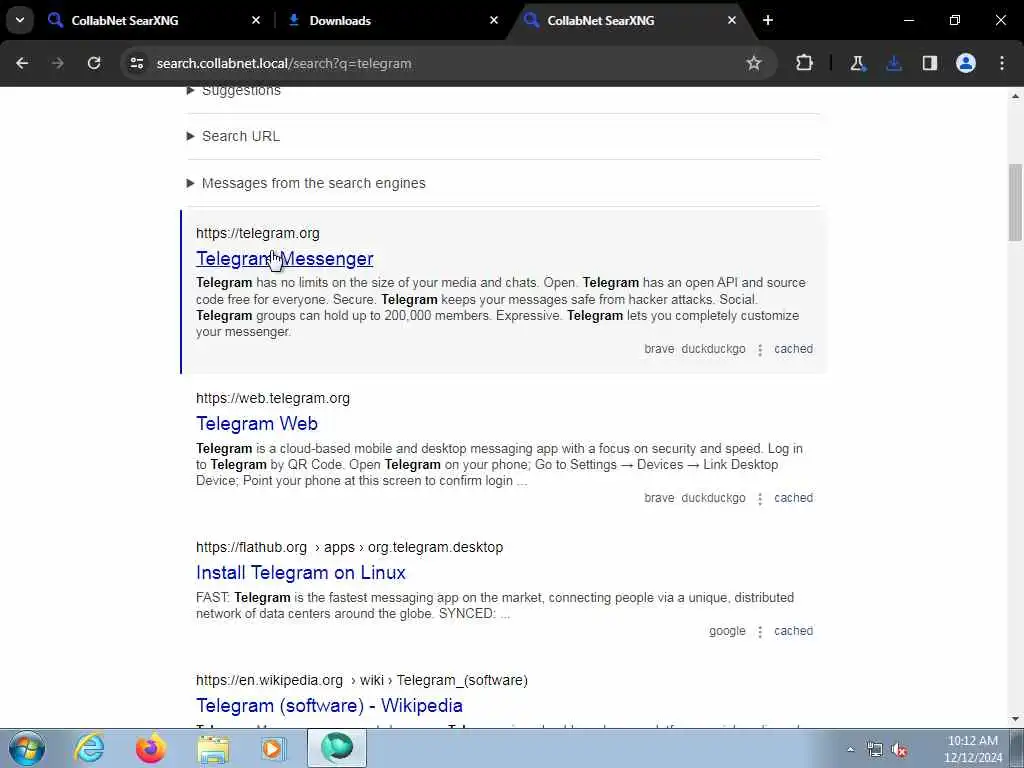Open the Telegram Web result link
The image size is (1024, 768).
click(257, 424)
